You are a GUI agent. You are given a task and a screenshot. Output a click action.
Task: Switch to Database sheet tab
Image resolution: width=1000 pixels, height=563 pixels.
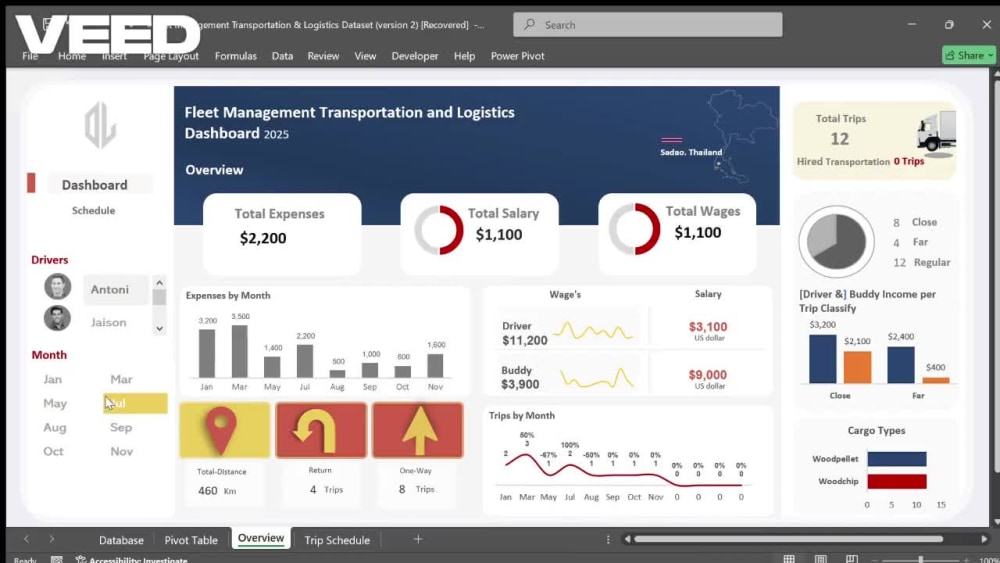point(121,540)
